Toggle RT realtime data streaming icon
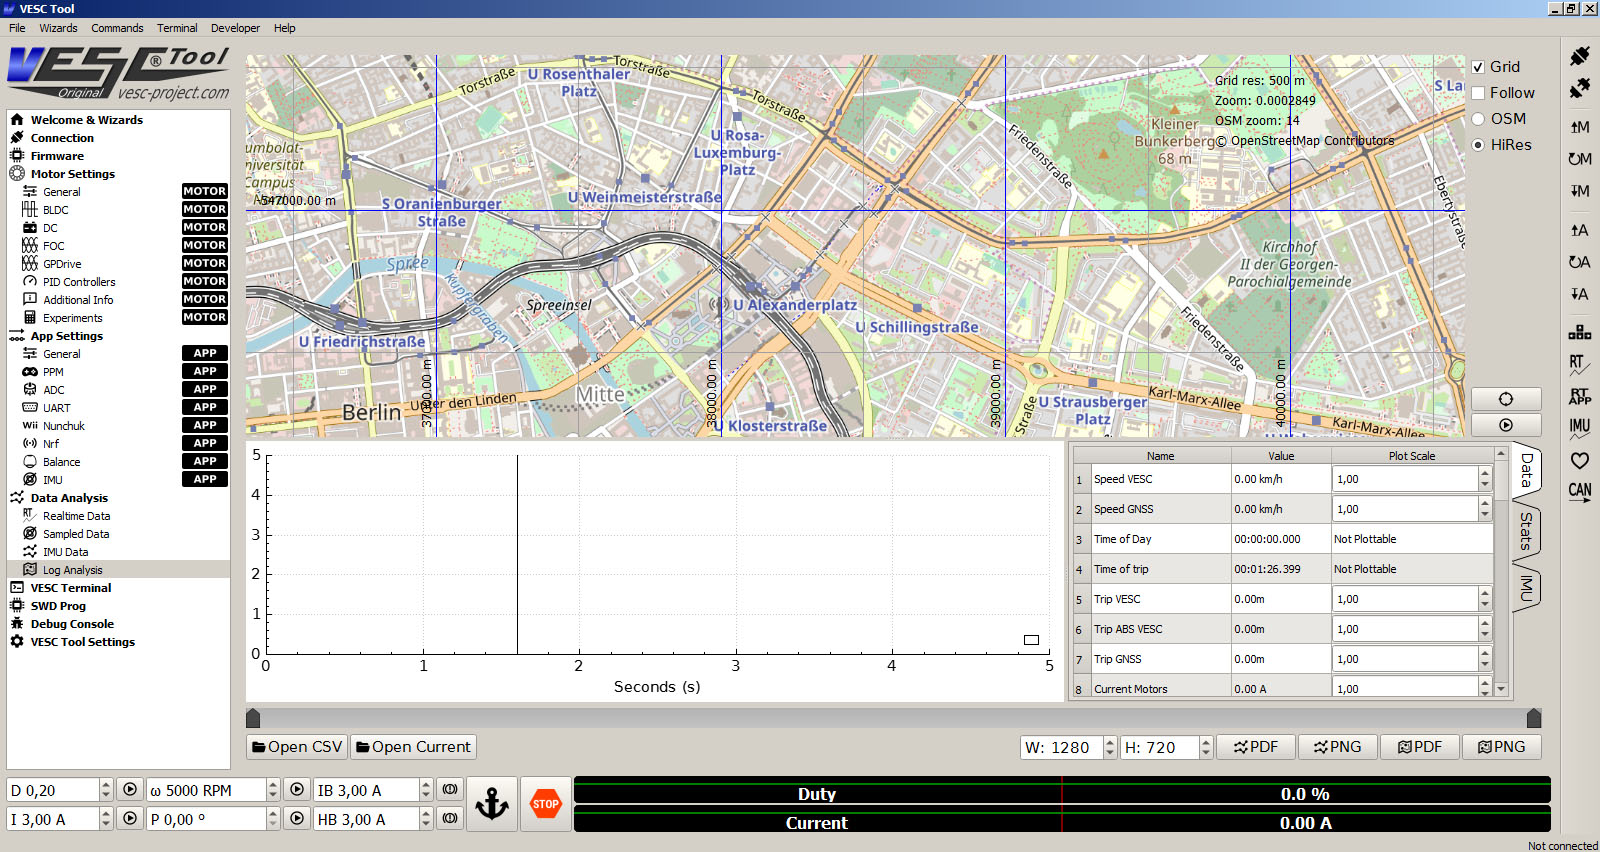 tap(1580, 364)
